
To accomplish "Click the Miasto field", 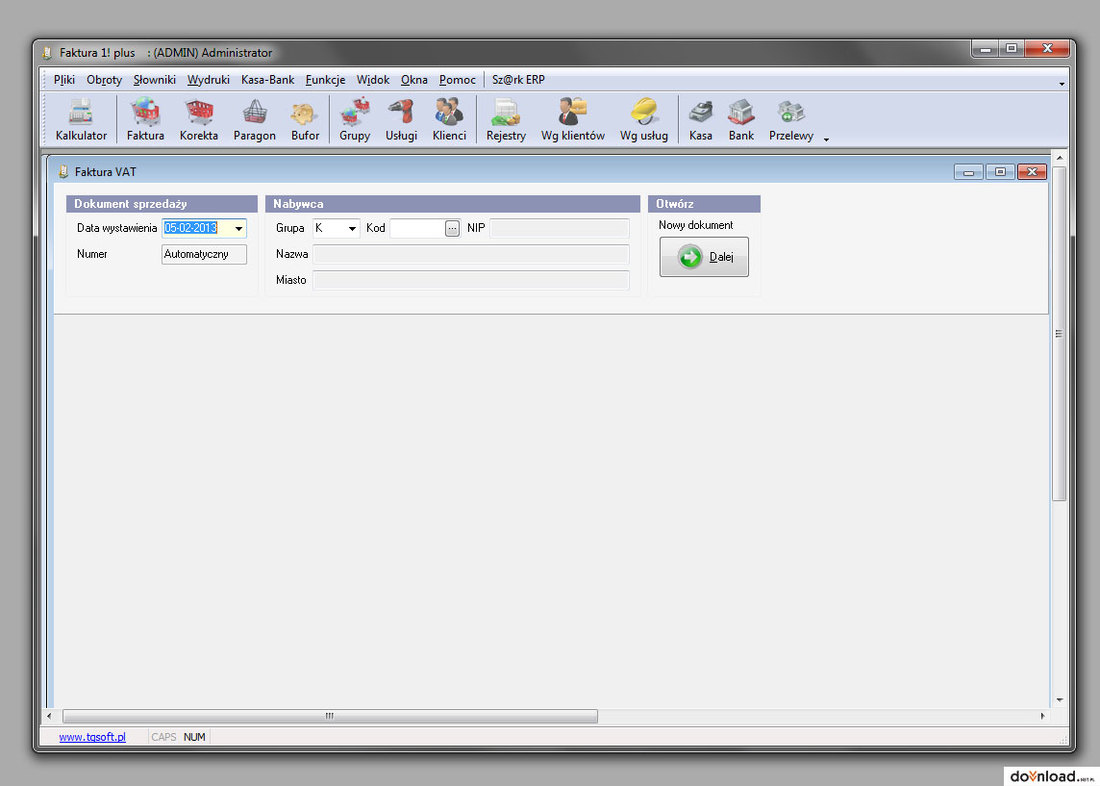I will 471,280.
